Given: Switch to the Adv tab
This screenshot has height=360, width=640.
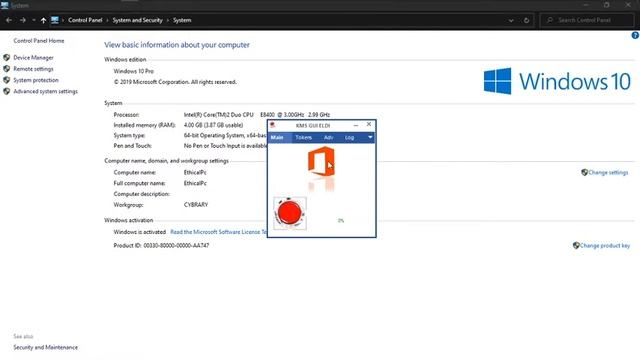Looking at the screenshot, I should pyautogui.click(x=329, y=138).
